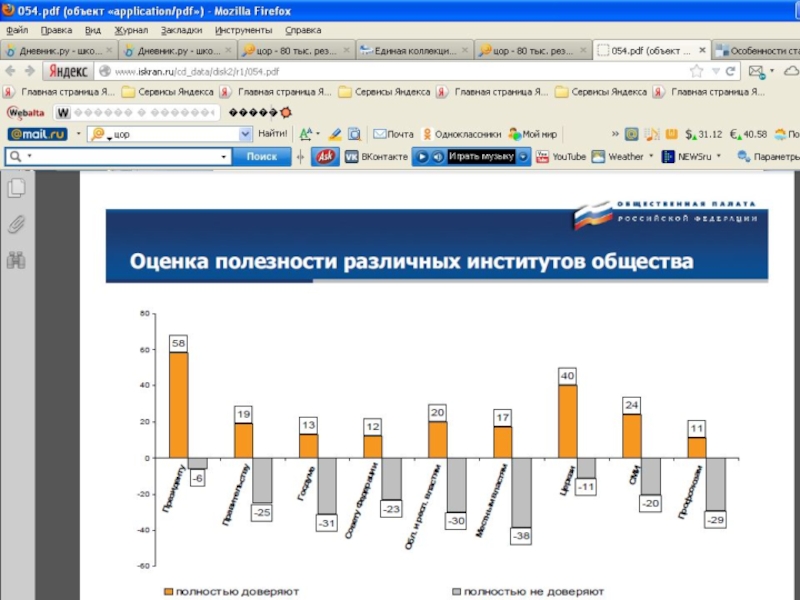
Task: Open the Правка menu
Action: click(56, 30)
